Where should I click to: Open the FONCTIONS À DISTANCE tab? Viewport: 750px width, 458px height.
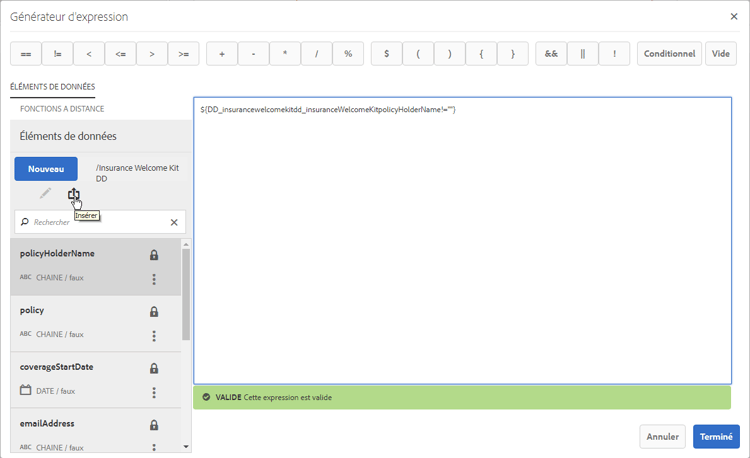62,109
